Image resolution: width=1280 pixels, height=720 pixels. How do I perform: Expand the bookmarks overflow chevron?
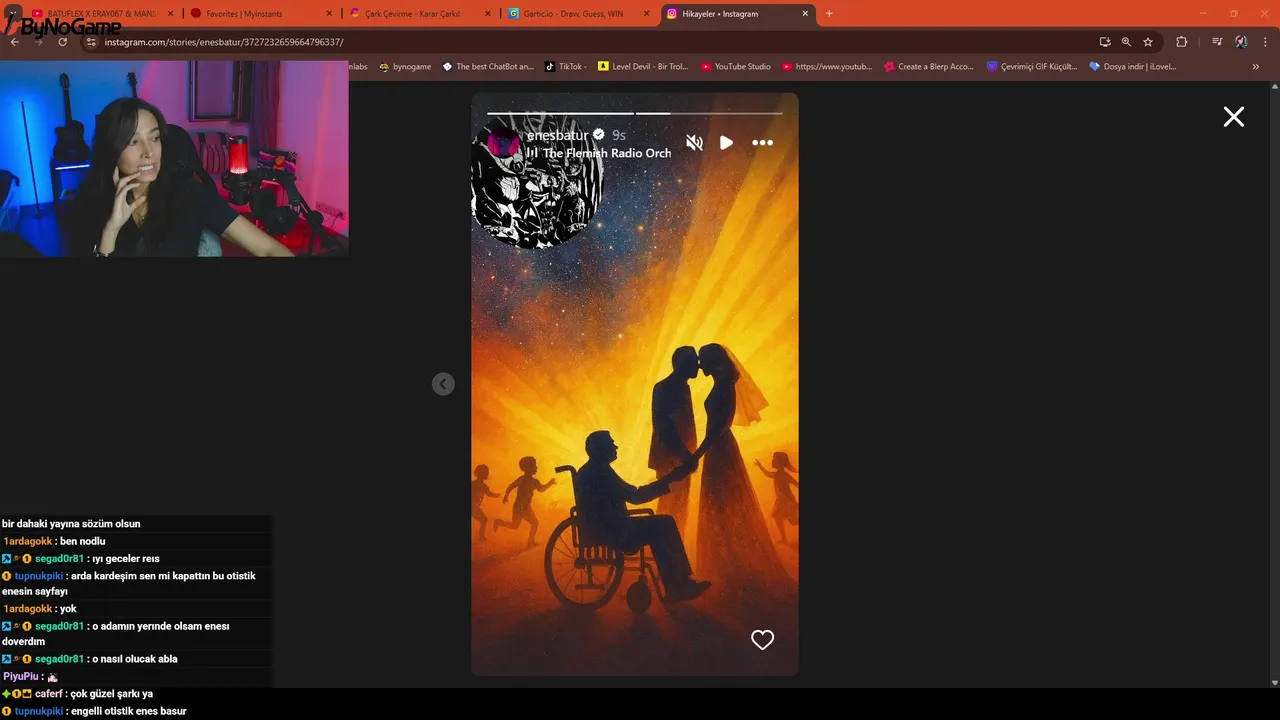click(1256, 67)
